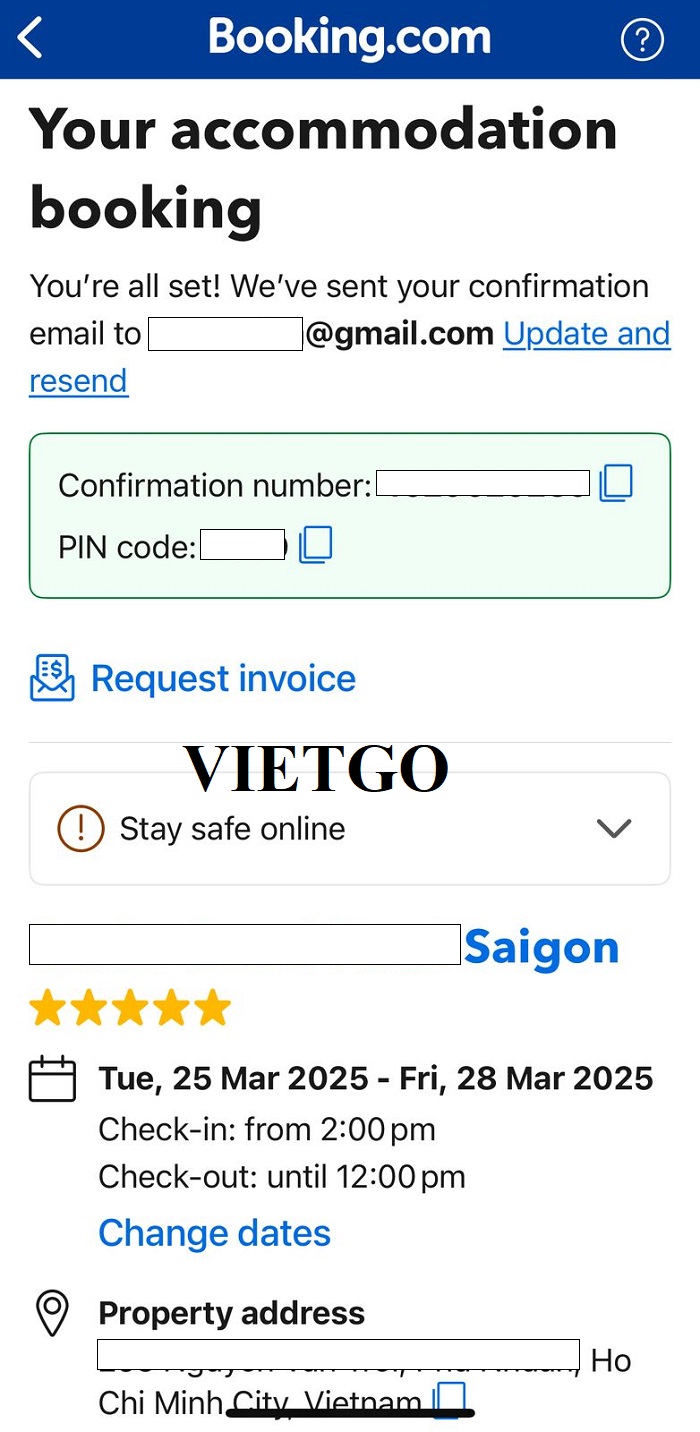Copy the property address
The image size is (700, 1432).
coord(449,1399)
